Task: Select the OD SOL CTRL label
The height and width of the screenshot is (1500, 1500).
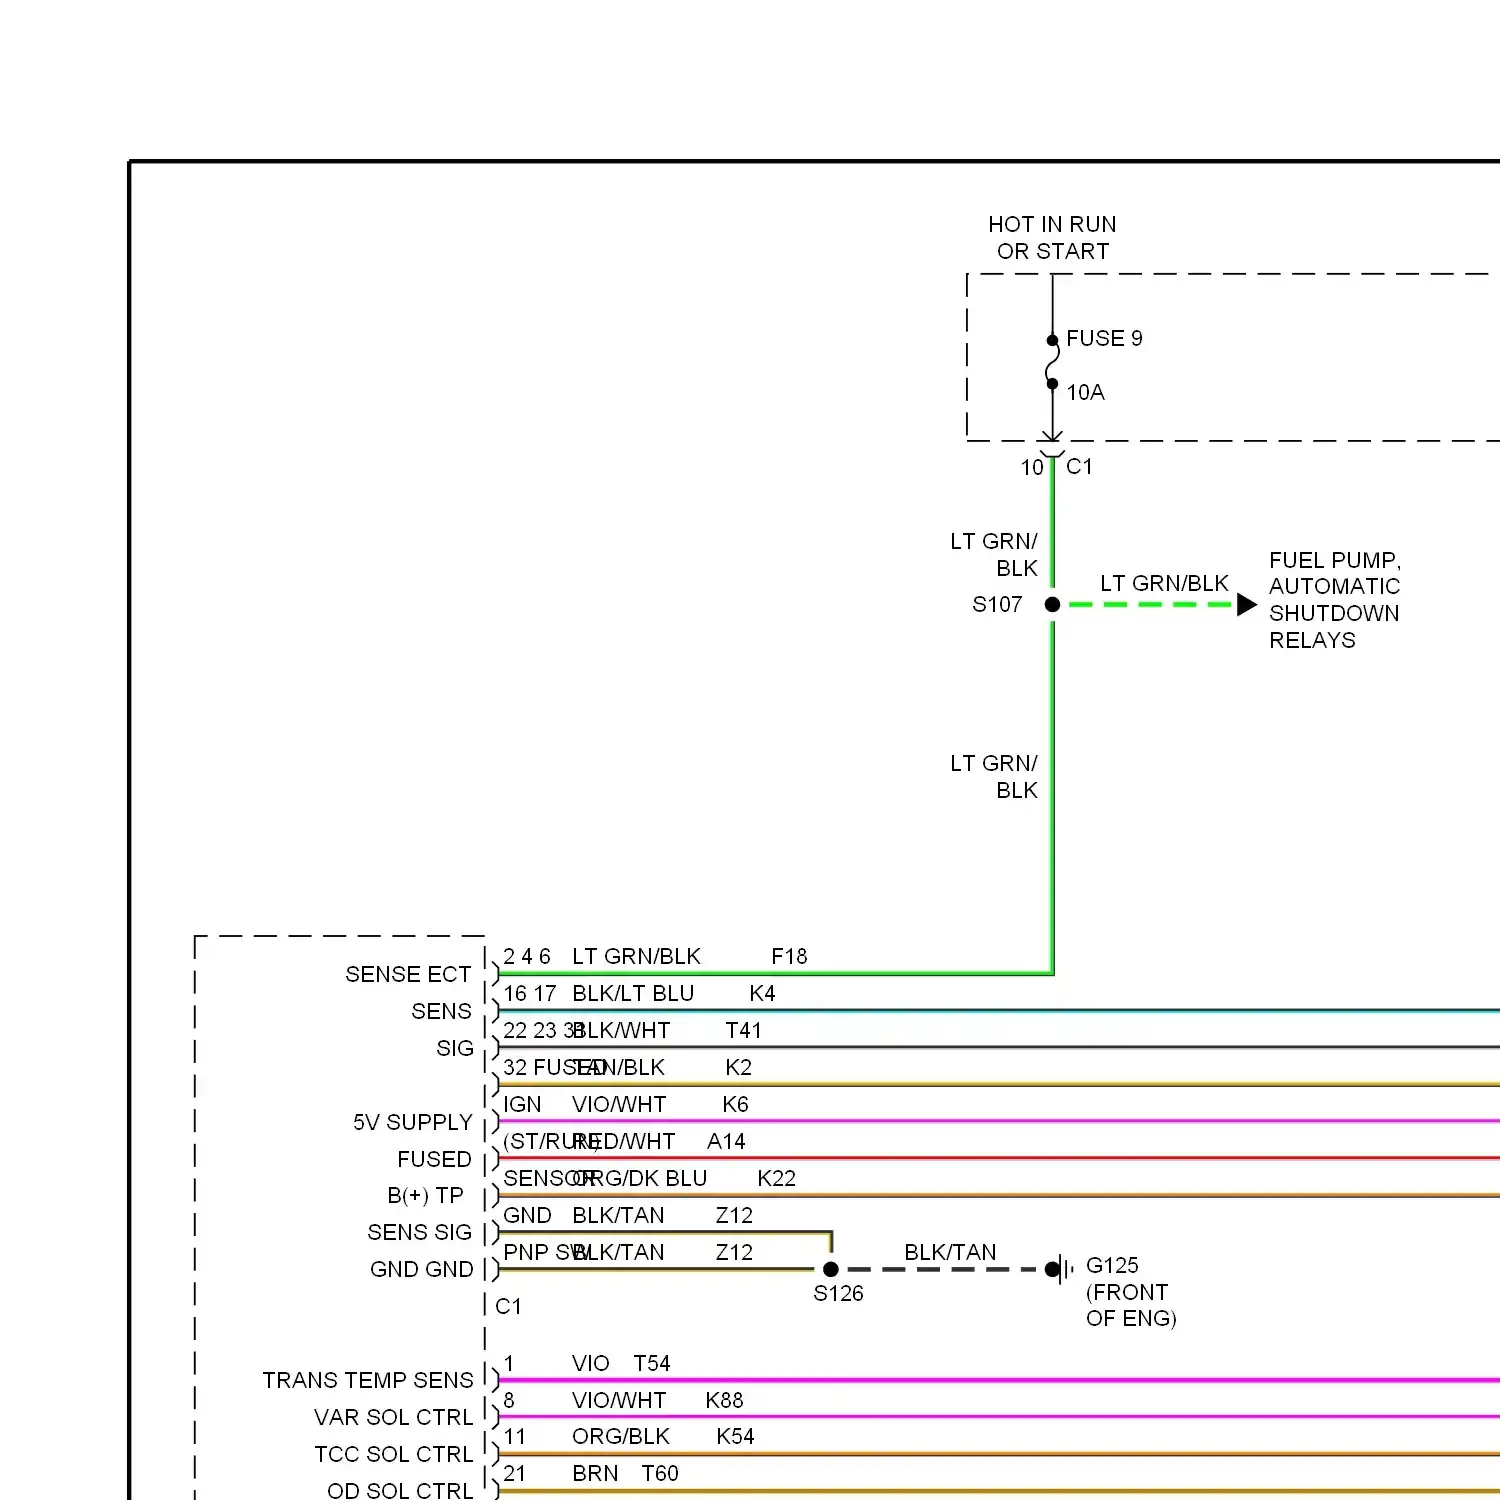Action: (400, 1490)
